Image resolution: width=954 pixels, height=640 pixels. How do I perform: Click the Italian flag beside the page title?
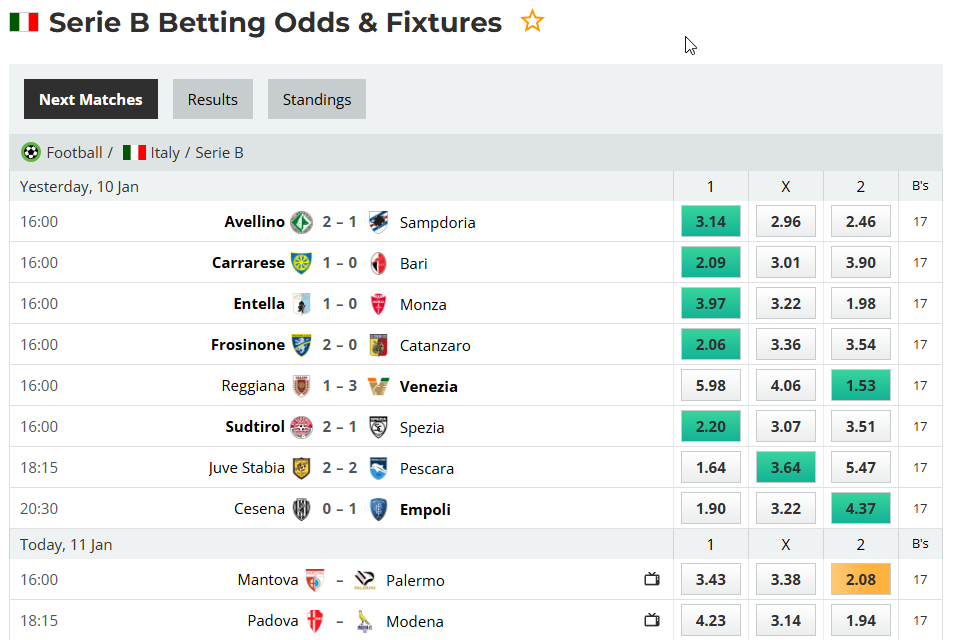point(22,21)
